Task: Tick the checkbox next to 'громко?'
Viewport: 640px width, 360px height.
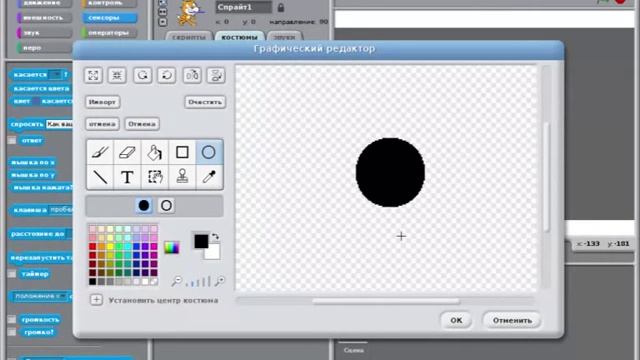Action: [x=12, y=332]
